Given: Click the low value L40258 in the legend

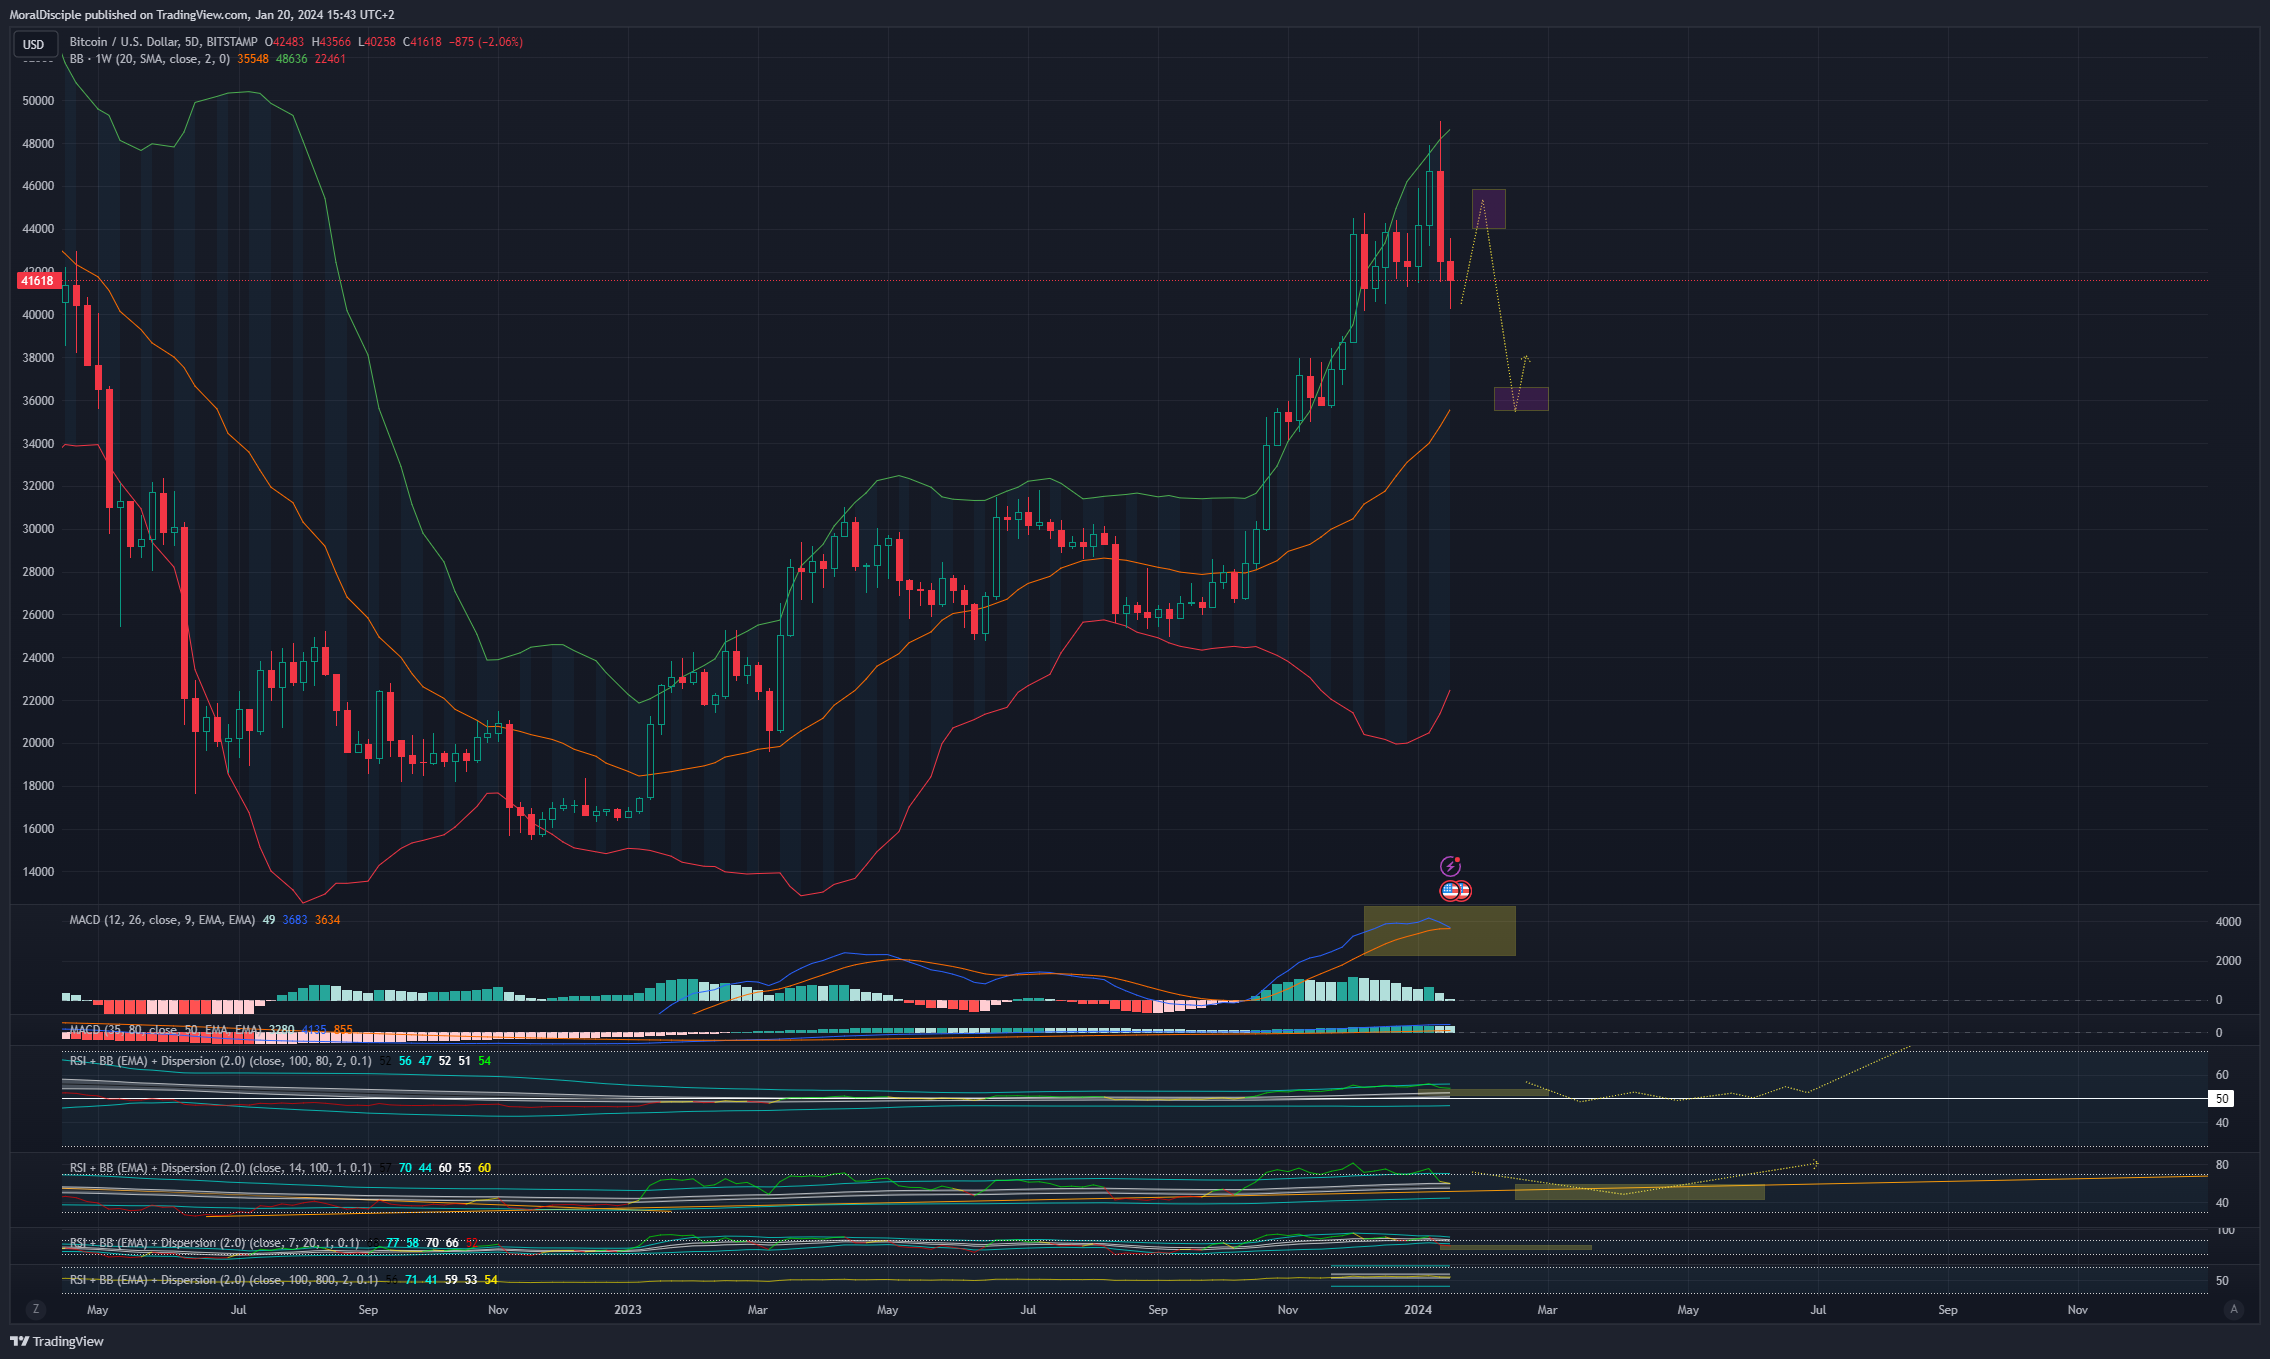Looking at the screenshot, I should coord(377,42).
